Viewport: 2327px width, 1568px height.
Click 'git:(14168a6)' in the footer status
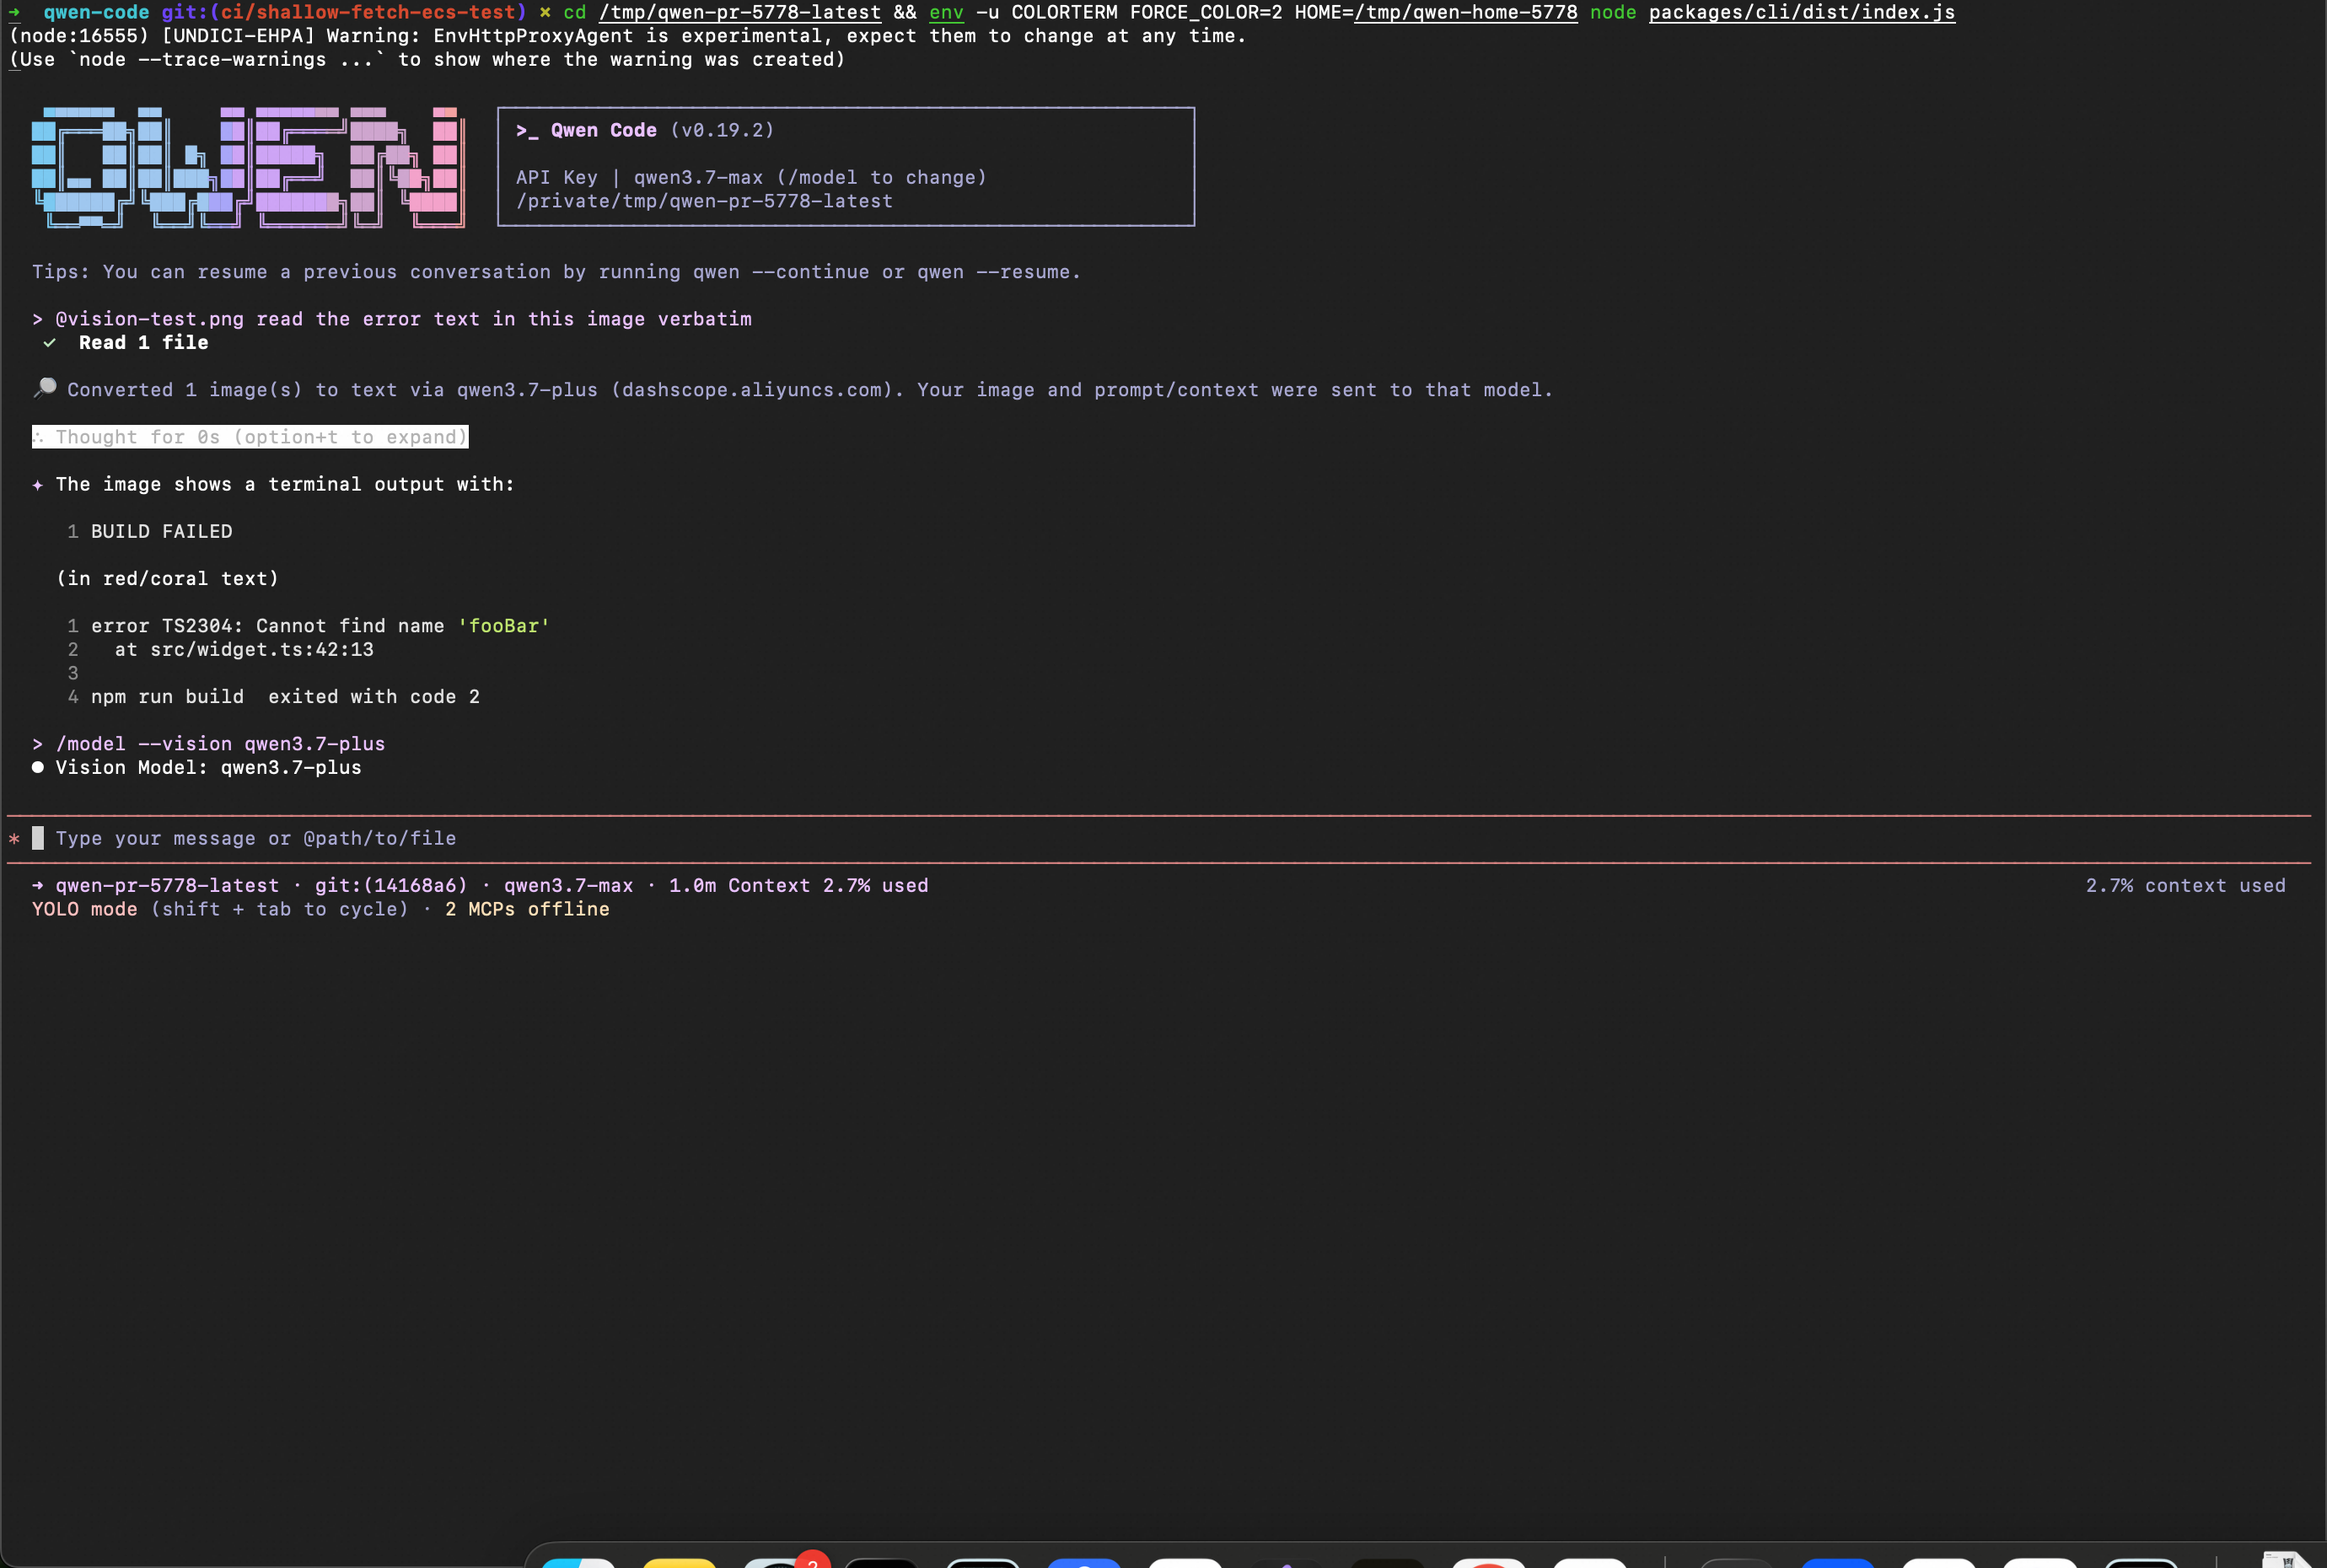tap(391, 885)
